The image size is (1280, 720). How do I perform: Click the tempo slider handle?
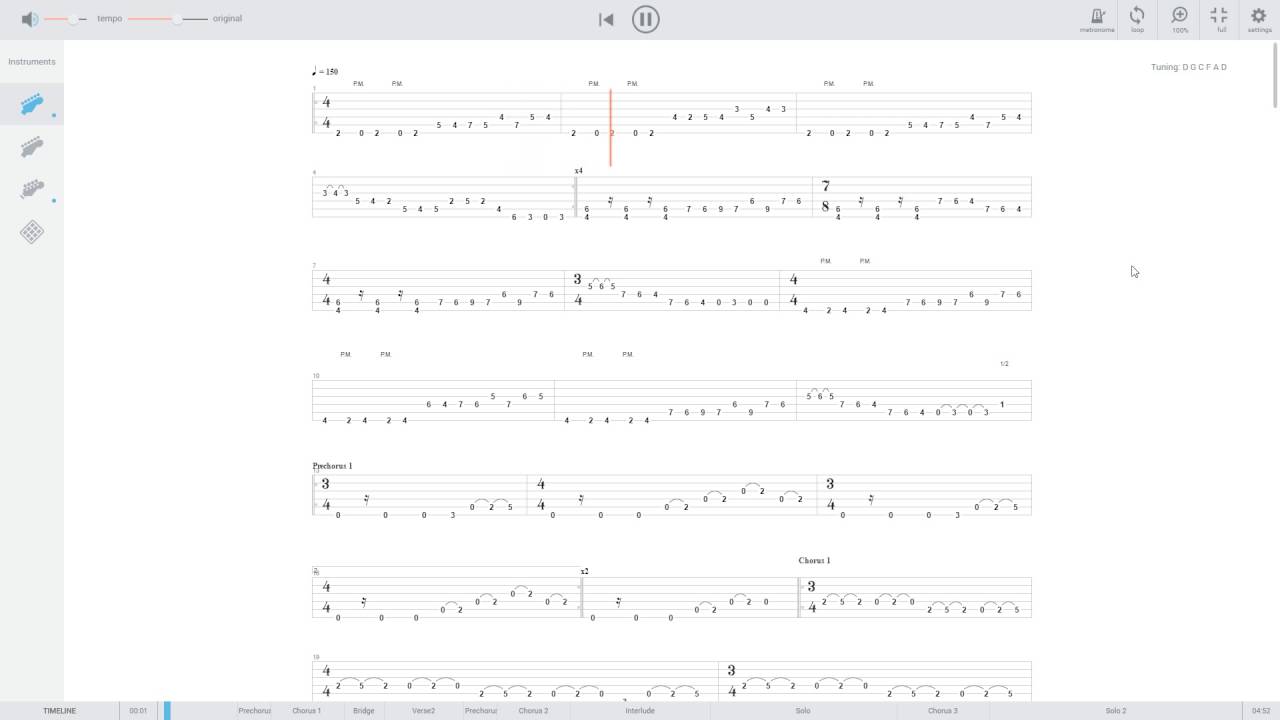coord(177,19)
